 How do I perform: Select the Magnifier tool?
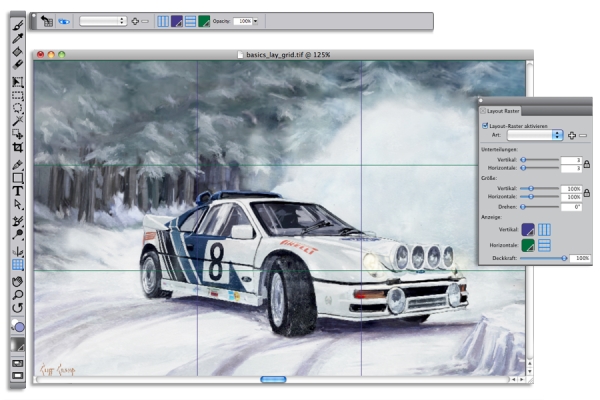click(18, 295)
